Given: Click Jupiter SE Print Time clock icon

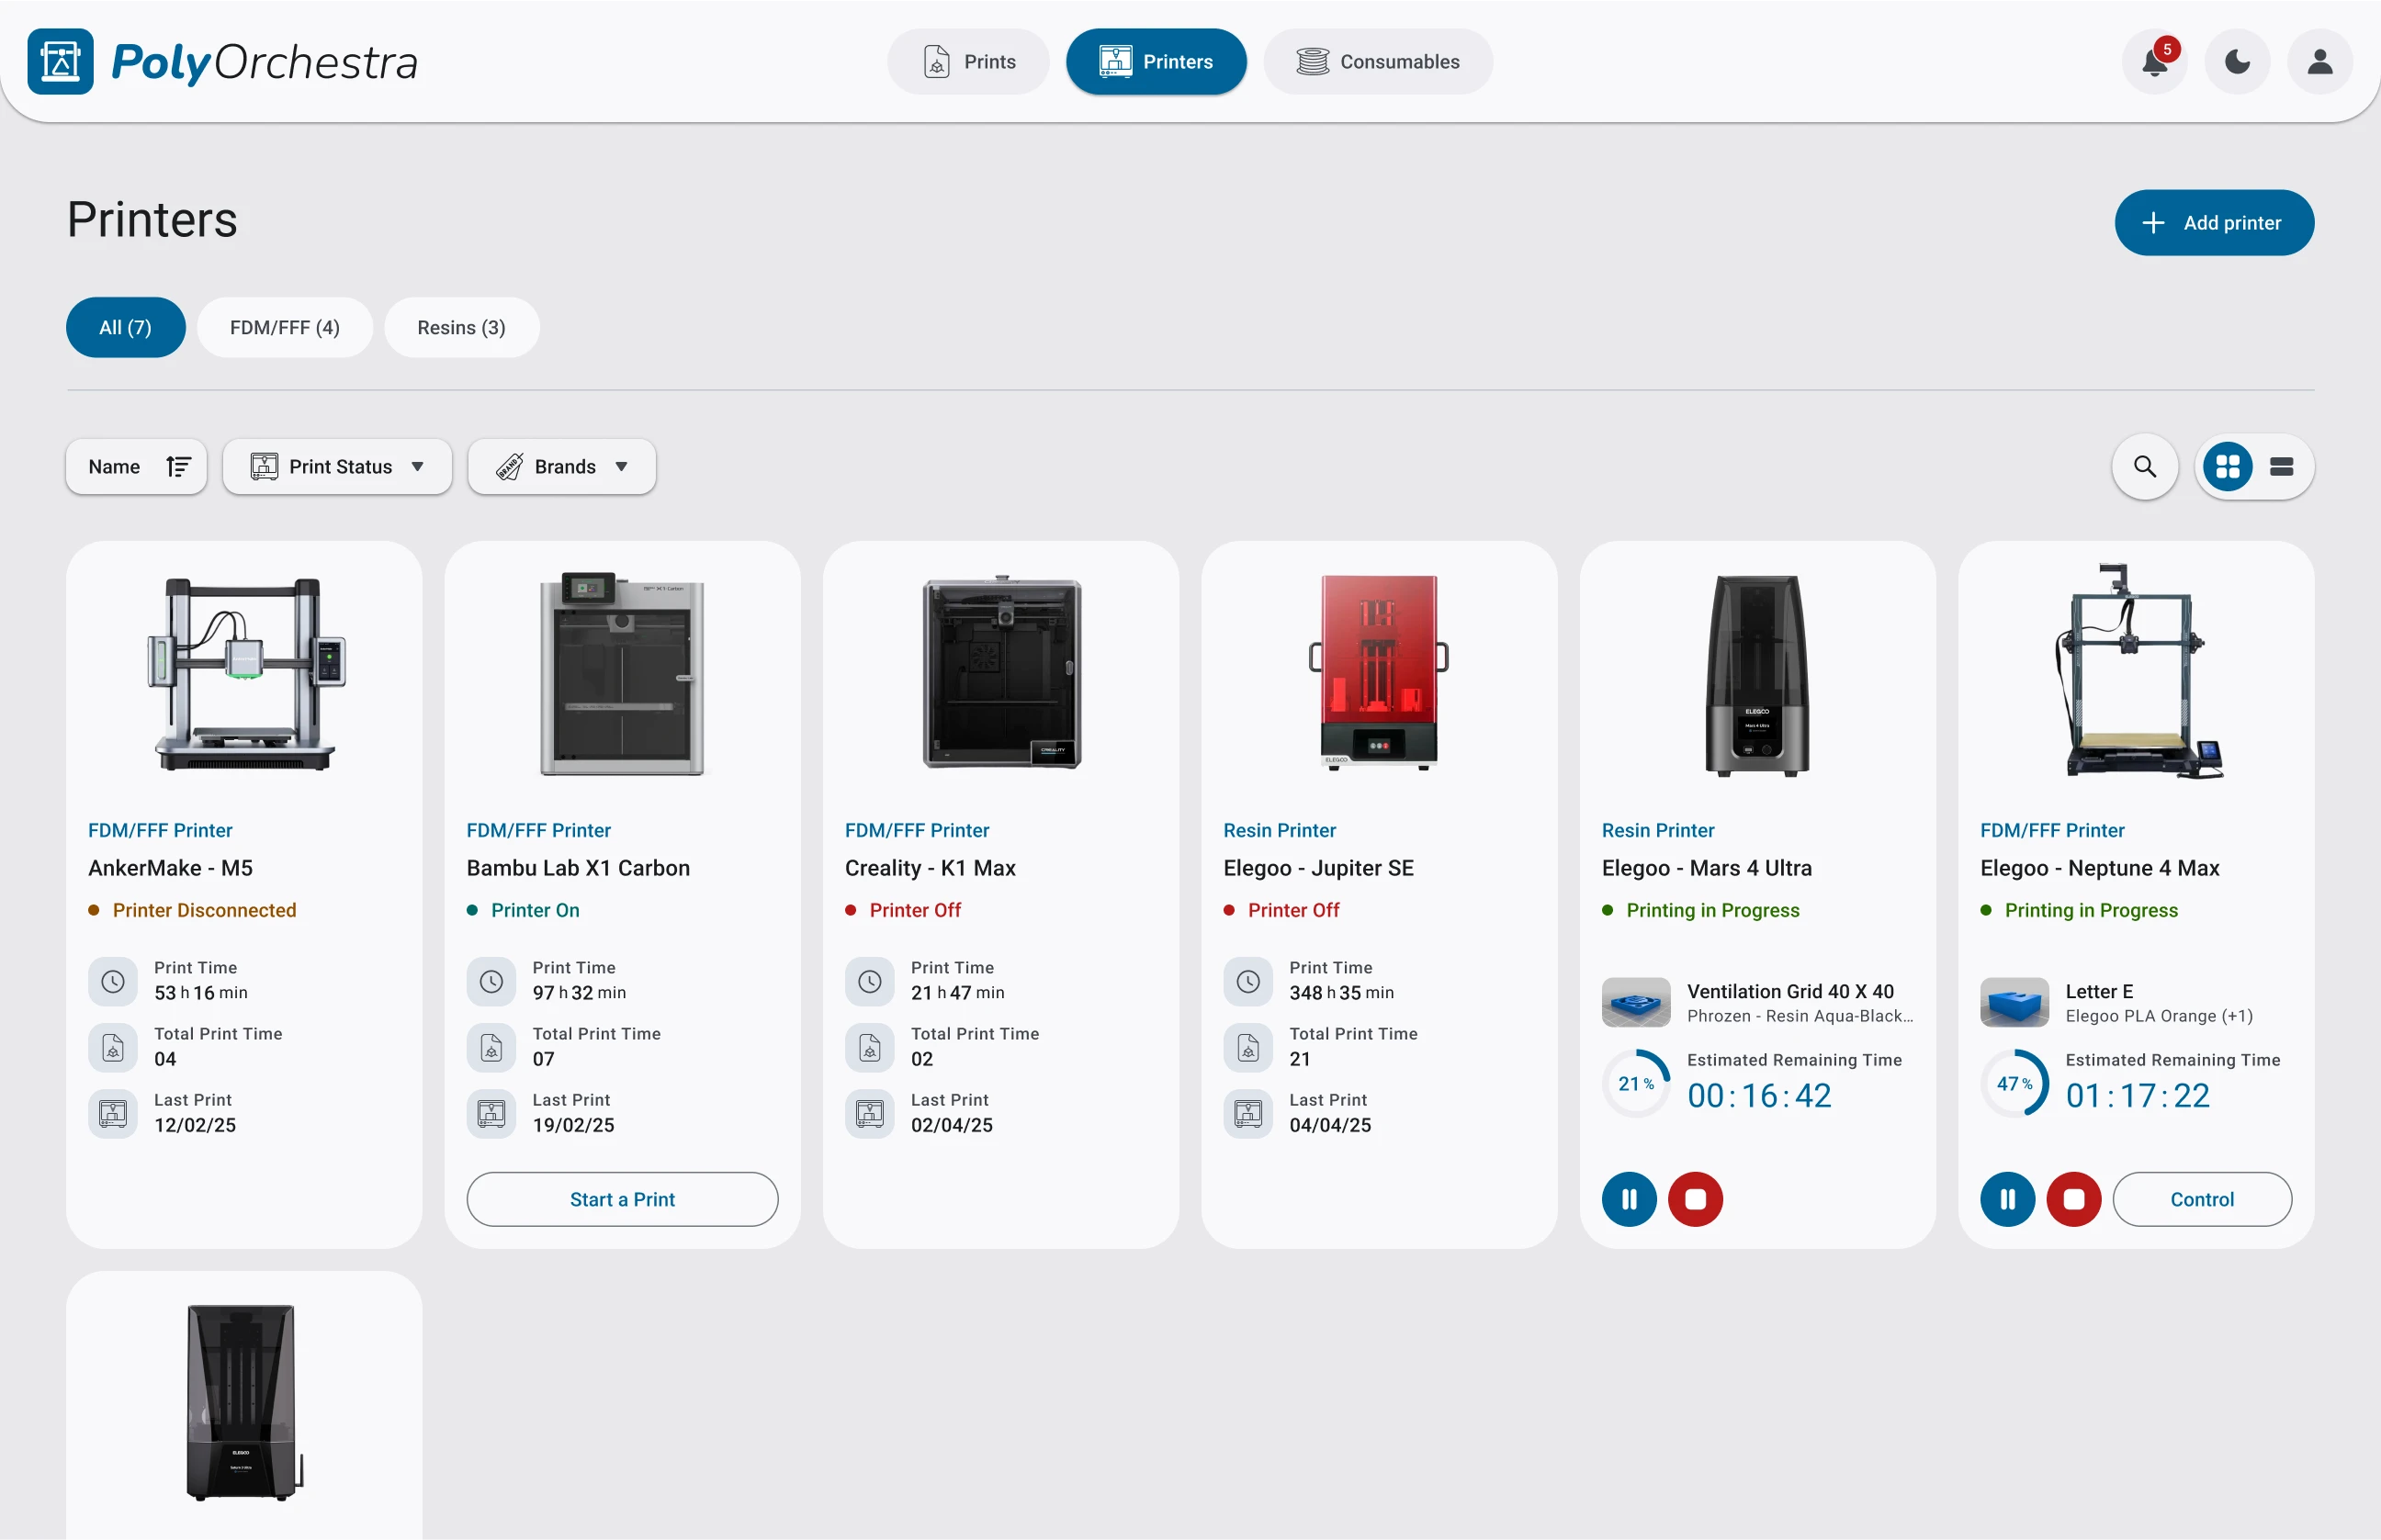Looking at the screenshot, I should pyautogui.click(x=1247, y=982).
